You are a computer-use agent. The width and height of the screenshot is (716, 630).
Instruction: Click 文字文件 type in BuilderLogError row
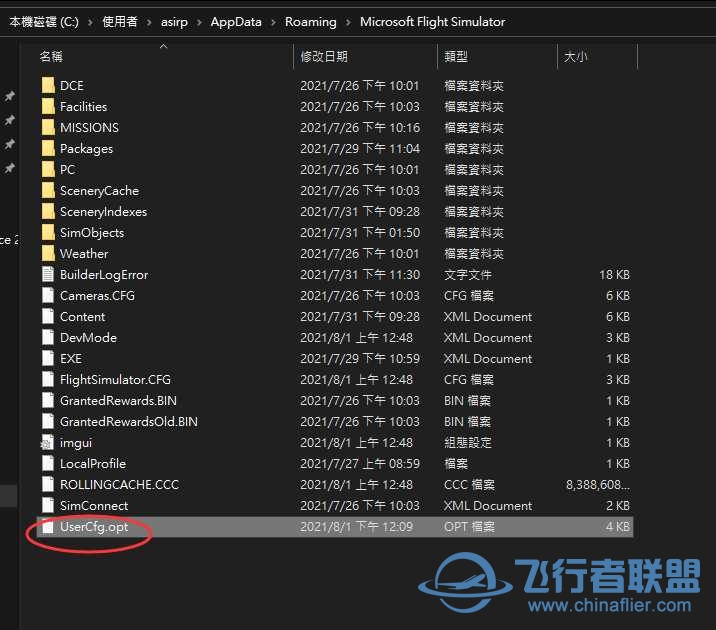pyautogui.click(x=468, y=274)
